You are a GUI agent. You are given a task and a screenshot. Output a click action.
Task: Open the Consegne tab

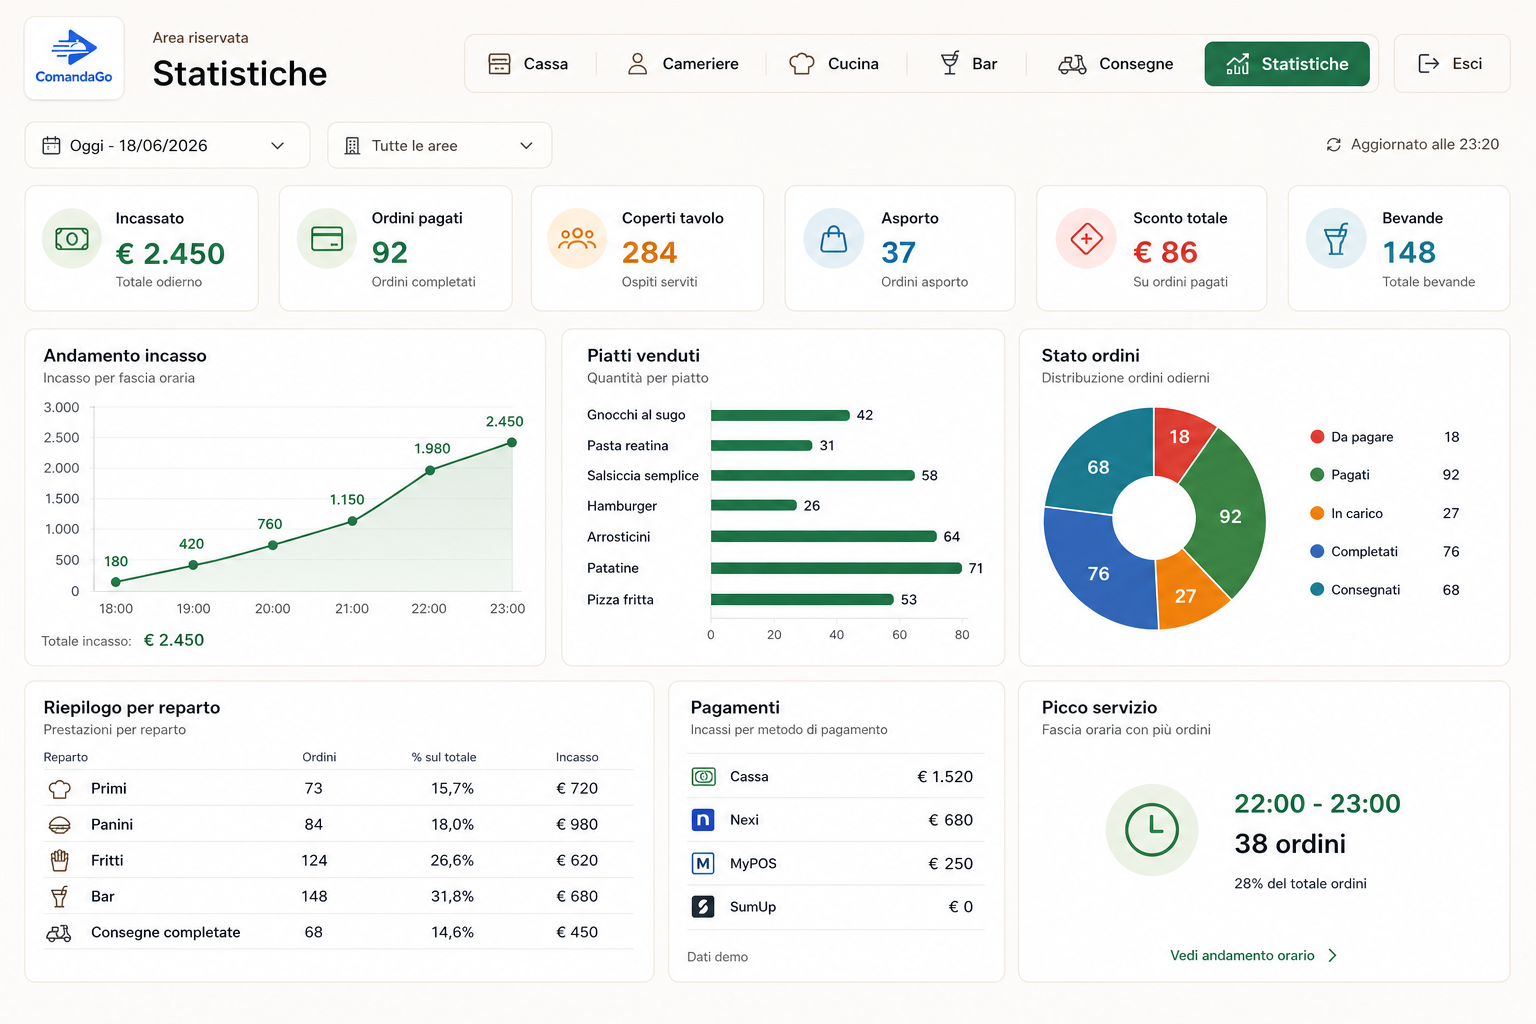click(x=1116, y=64)
